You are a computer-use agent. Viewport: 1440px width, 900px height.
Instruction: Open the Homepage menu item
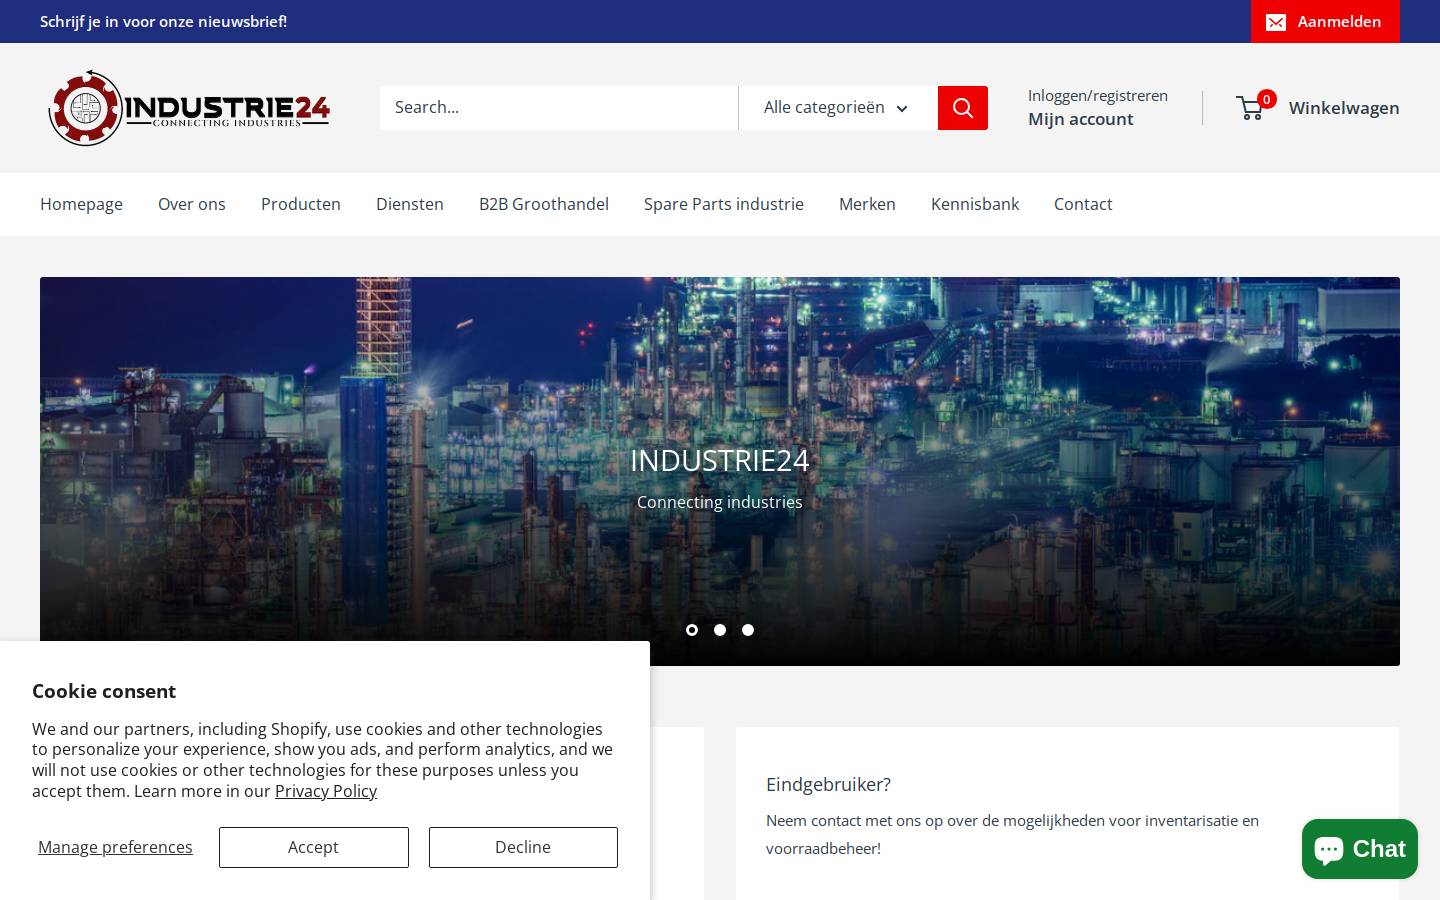(81, 204)
